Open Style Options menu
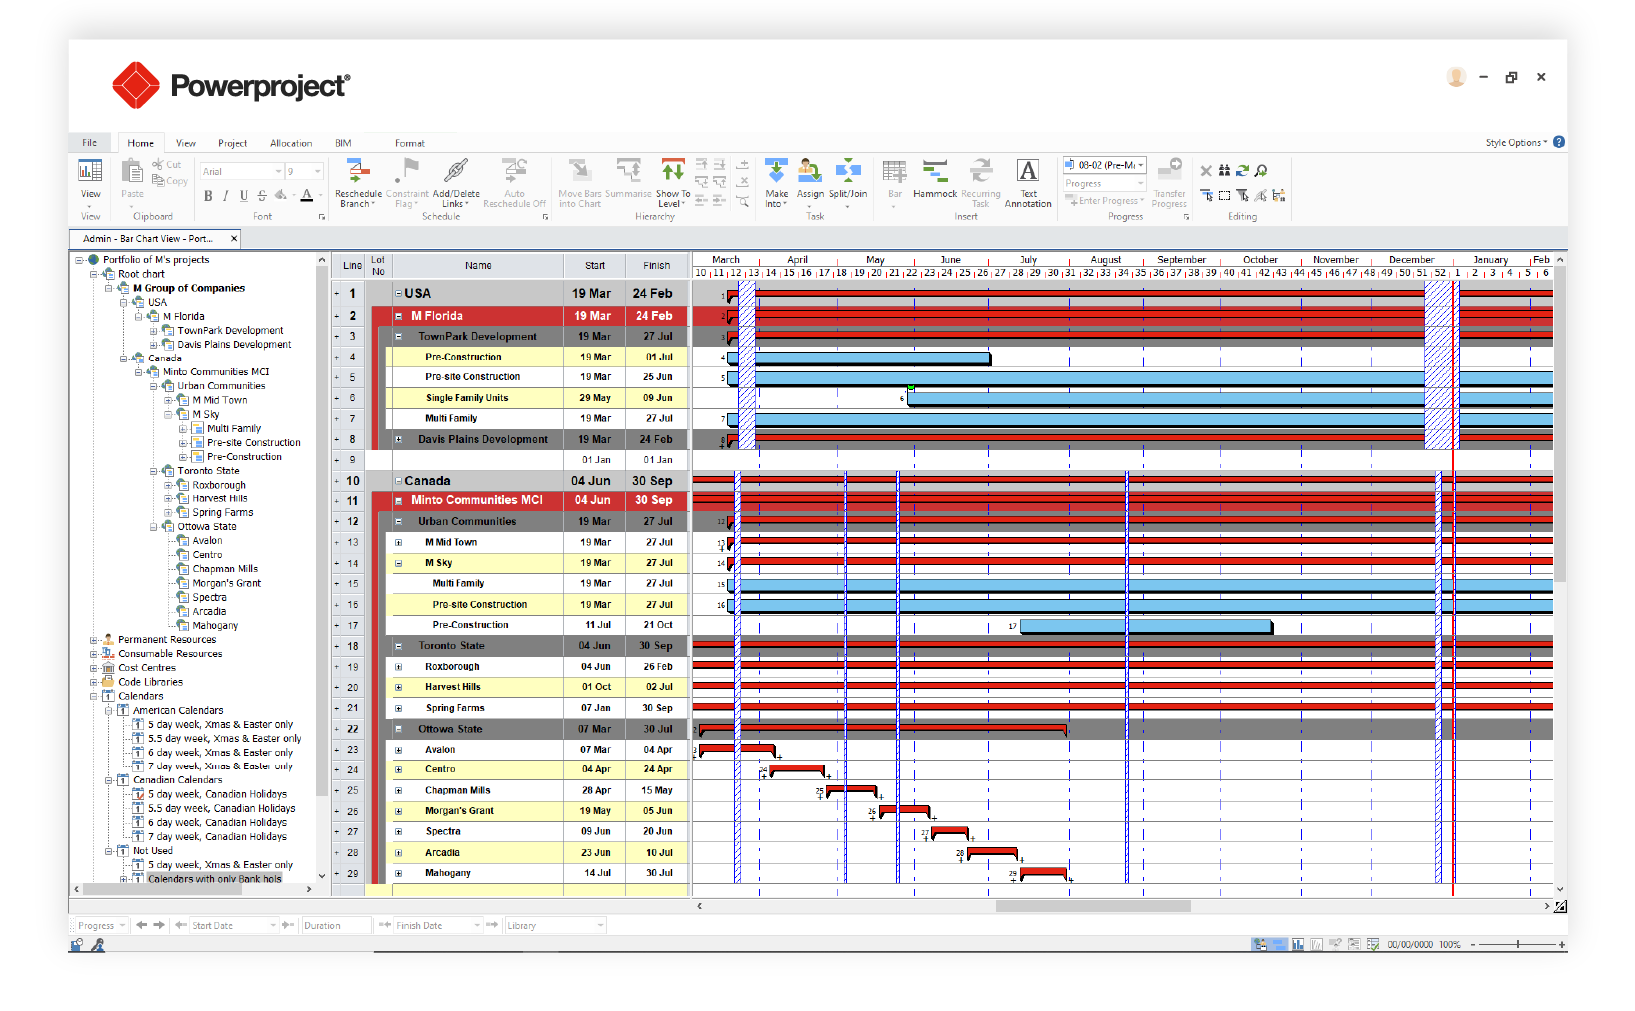Viewport: 1635px width, 1011px height. click(1516, 143)
